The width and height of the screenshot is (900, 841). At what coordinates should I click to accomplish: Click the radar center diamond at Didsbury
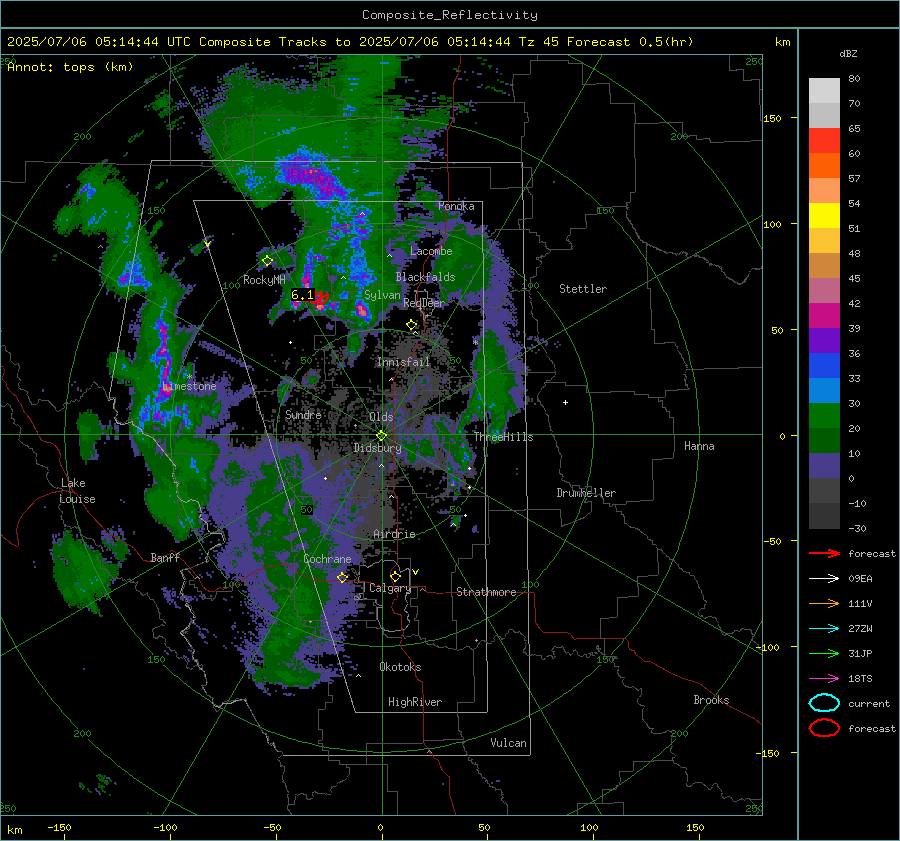pos(382,435)
